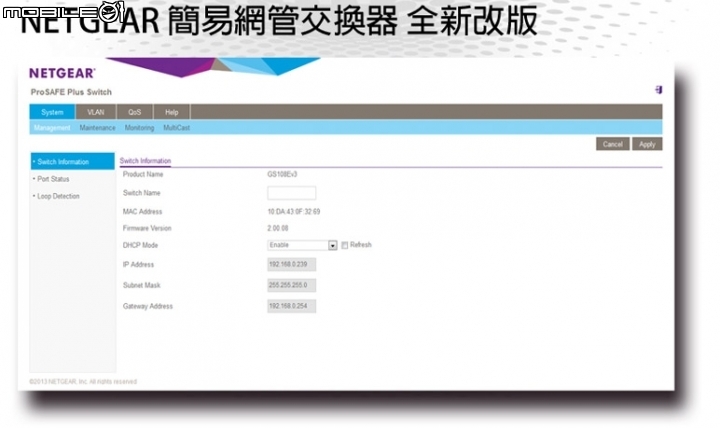
Task: Click the ProSAFE Plus Switch title
Action: (x=71, y=92)
